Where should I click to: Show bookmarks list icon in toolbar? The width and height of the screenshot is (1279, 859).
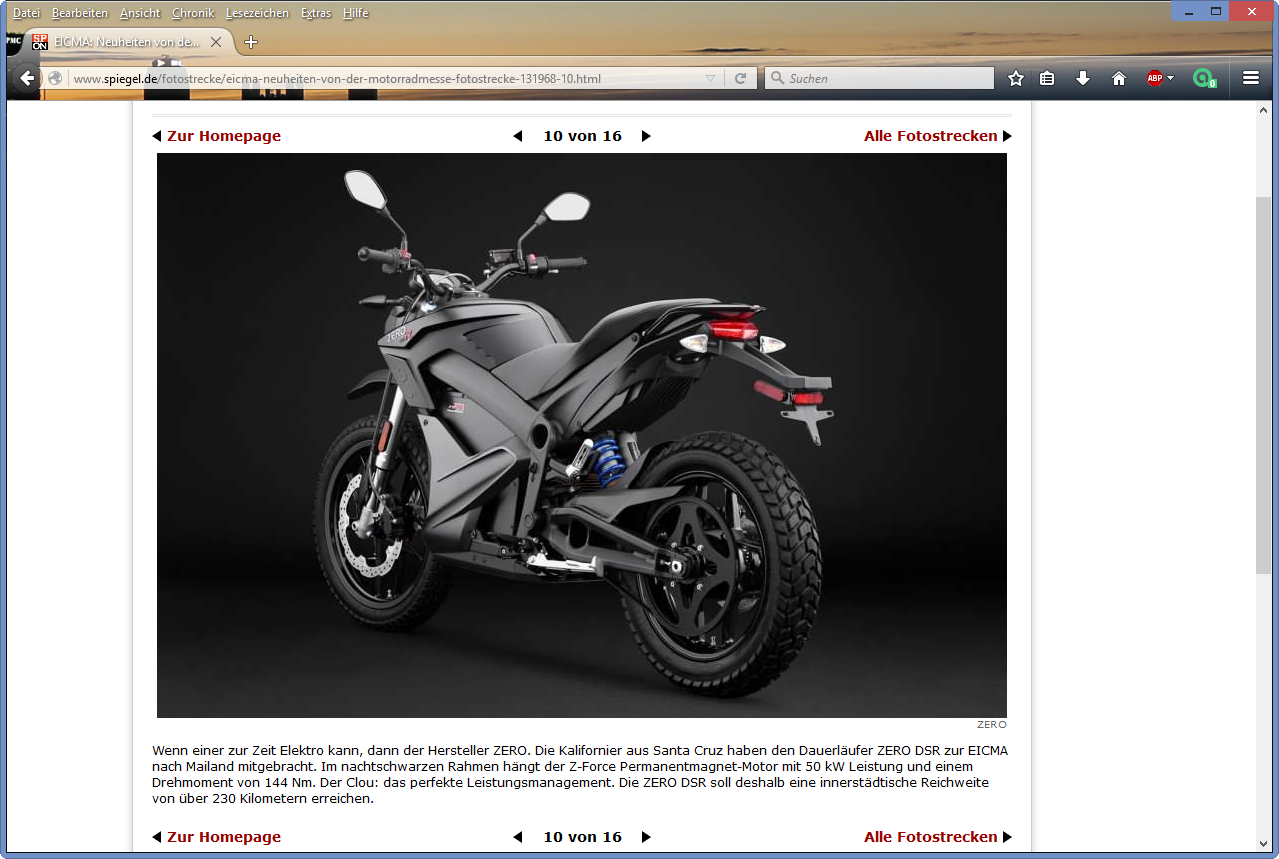(x=1047, y=78)
